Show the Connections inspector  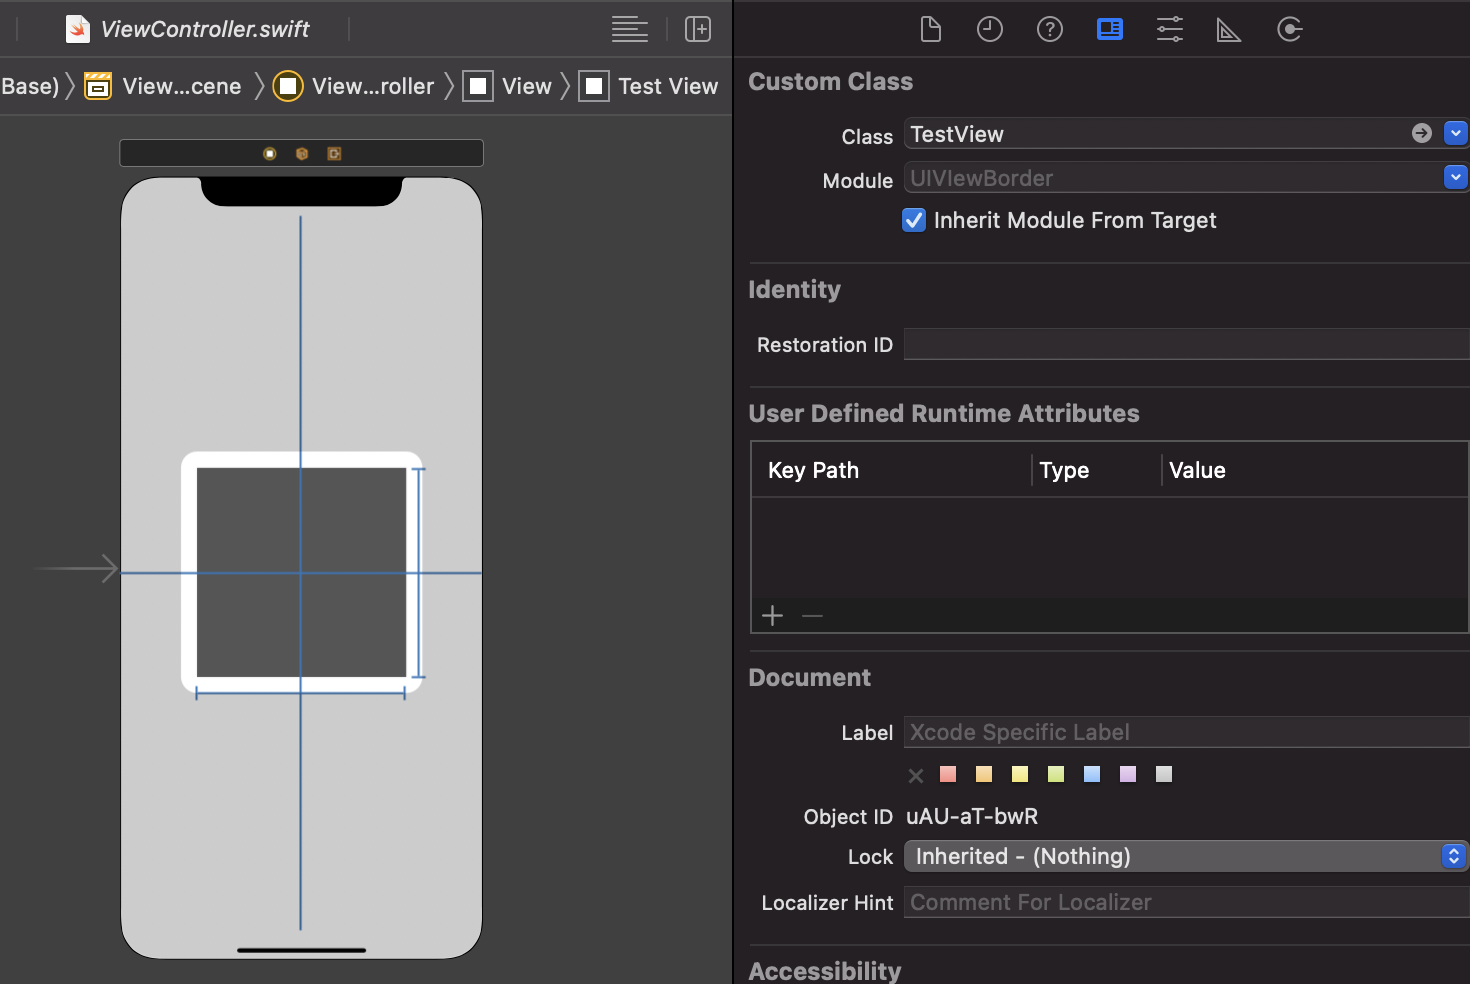point(1290,29)
